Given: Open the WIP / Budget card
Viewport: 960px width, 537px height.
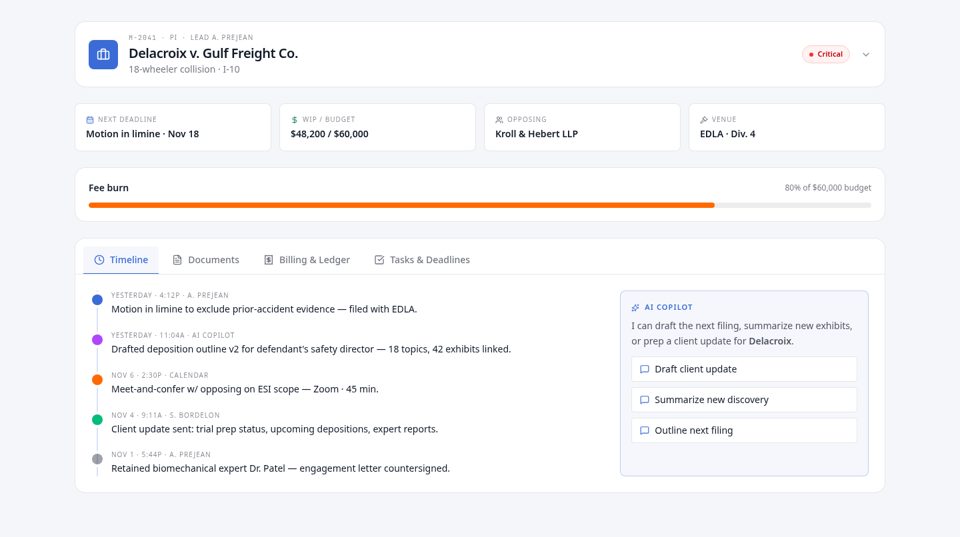Looking at the screenshot, I should coord(377,127).
